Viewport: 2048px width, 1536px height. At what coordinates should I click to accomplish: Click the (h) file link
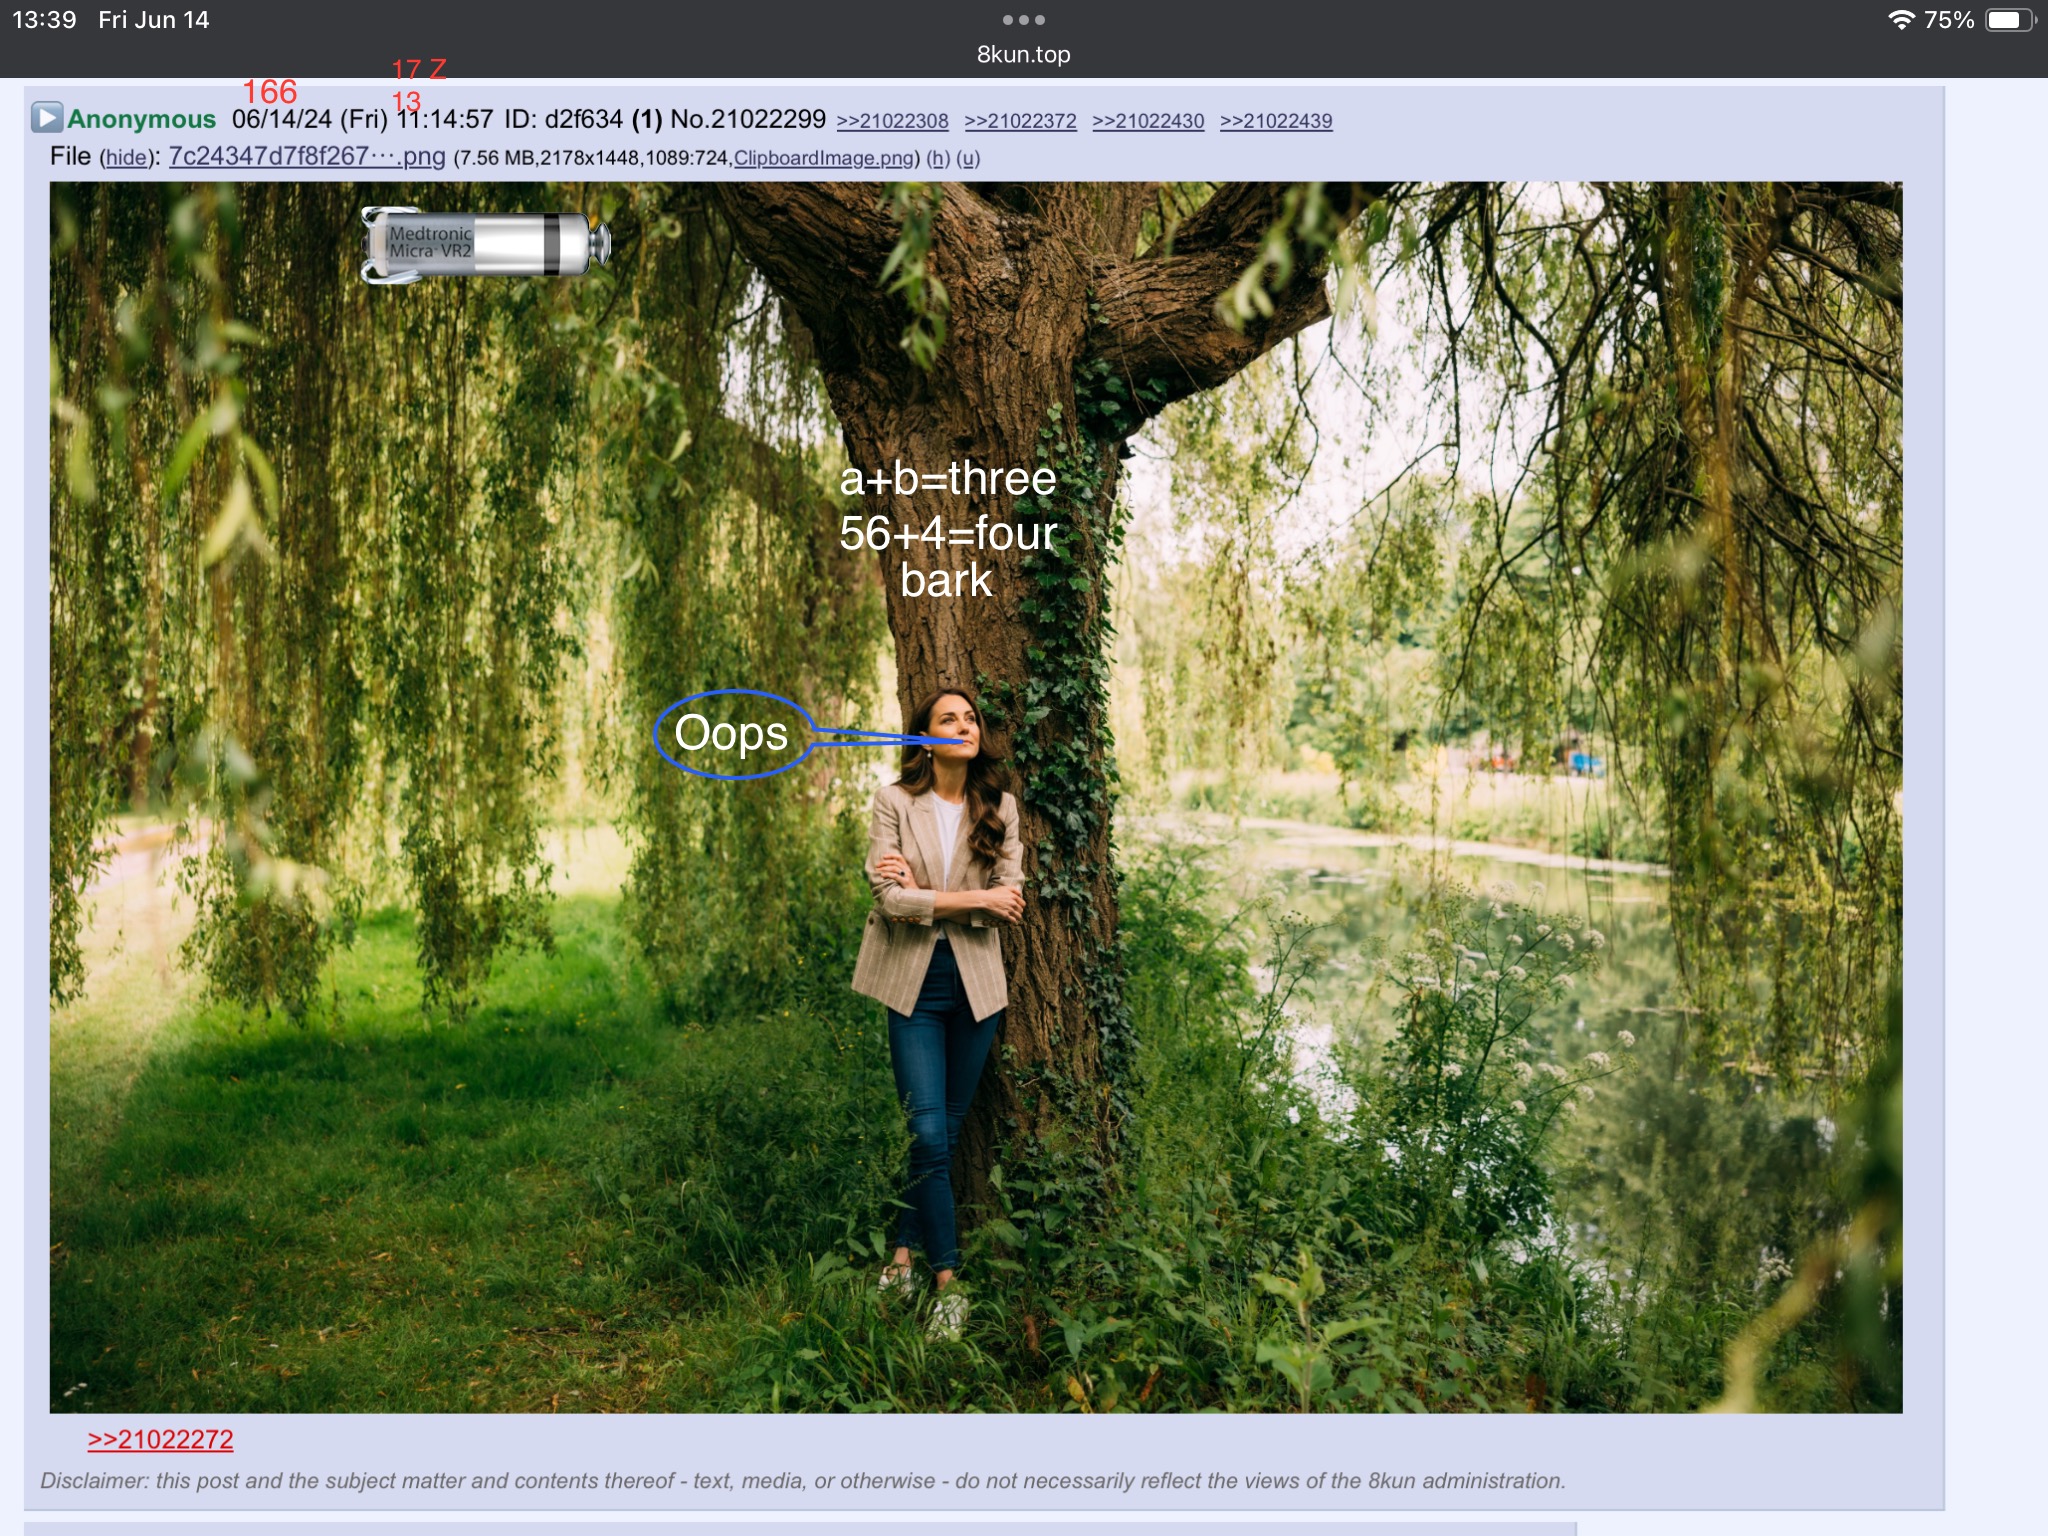[x=938, y=158]
